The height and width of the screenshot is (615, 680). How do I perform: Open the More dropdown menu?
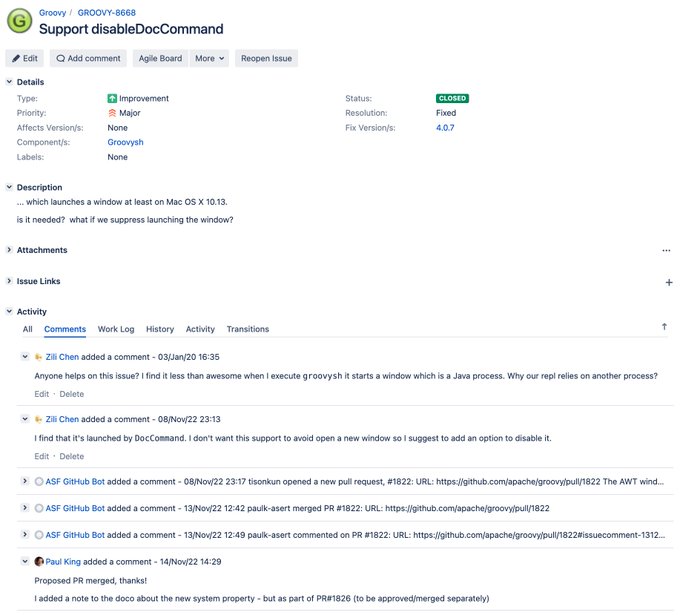point(209,59)
